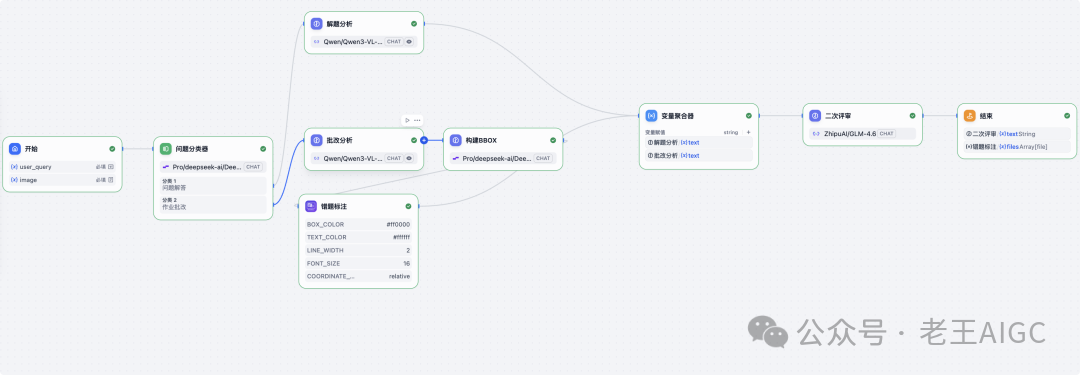Select the image variable row
Image resolution: width=1080 pixels, height=375 pixels.
tap(63, 180)
